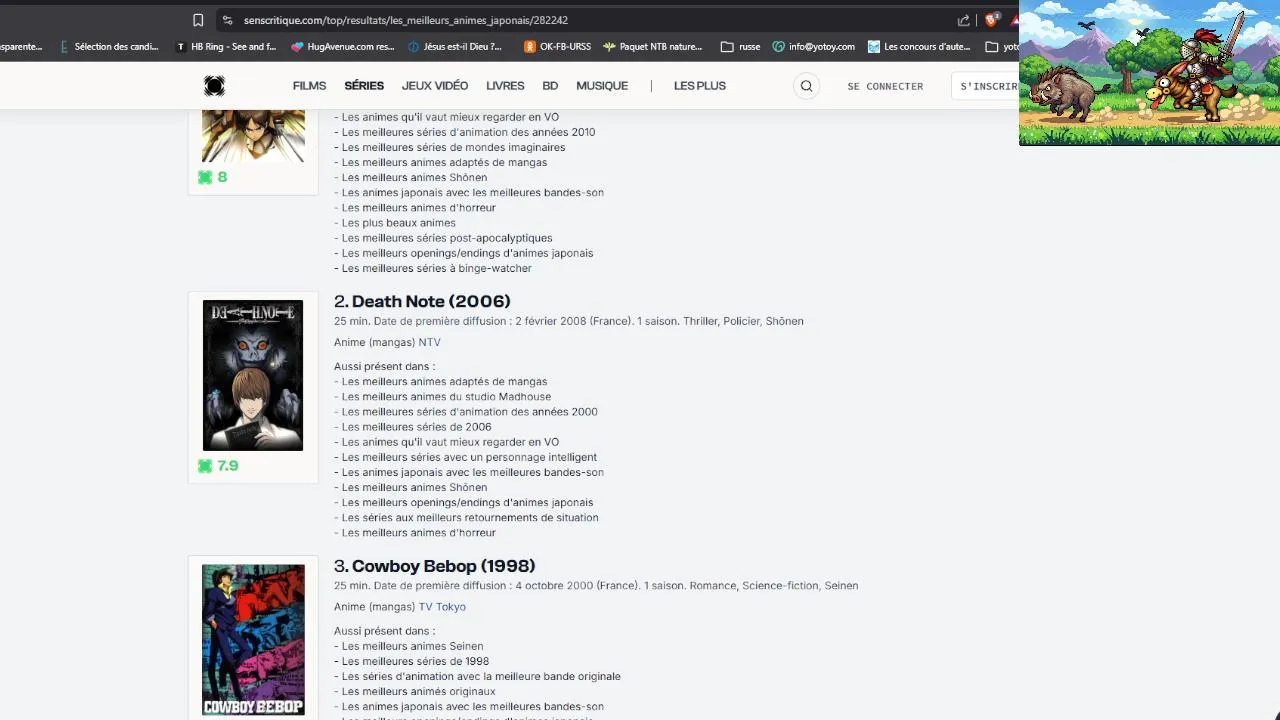Open the FILMS menu
This screenshot has width=1280, height=720.
tap(309, 86)
